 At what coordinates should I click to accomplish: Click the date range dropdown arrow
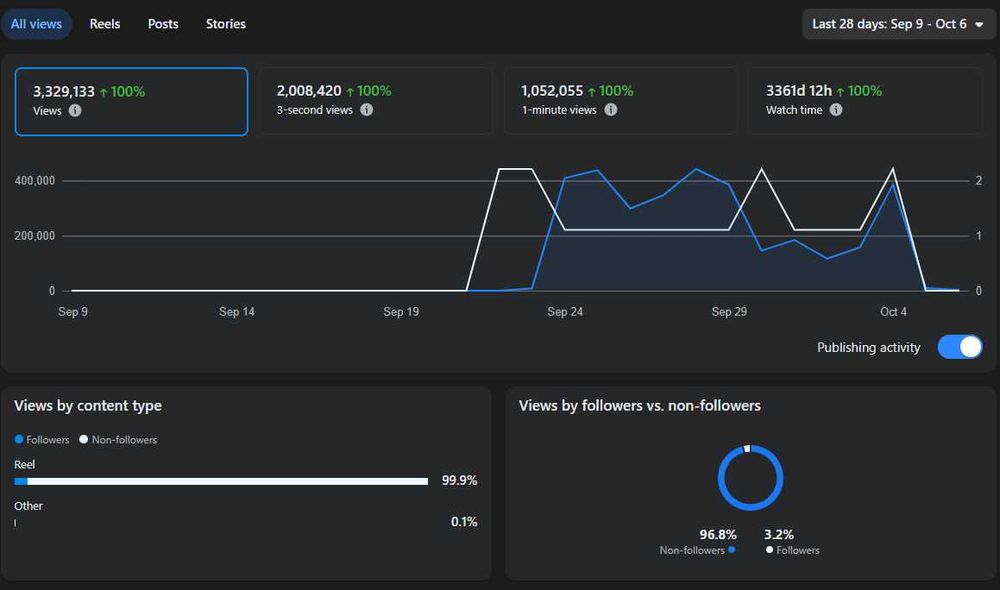979,25
